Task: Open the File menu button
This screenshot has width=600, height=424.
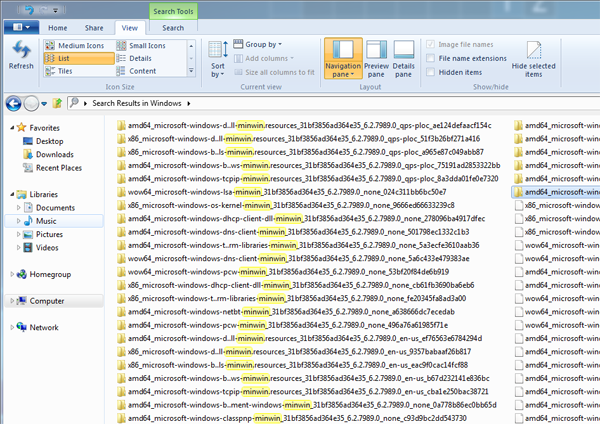Action: (x=21, y=27)
